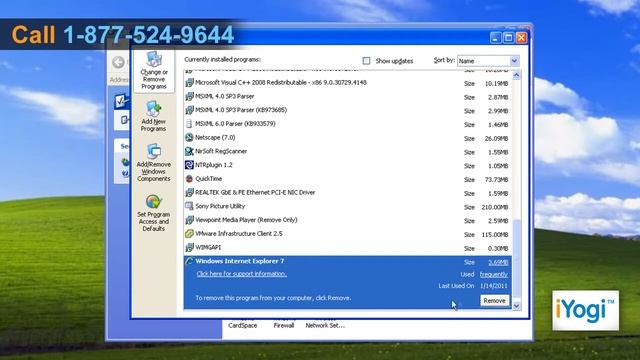Click the 115.00MB size value

[x=495, y=235]
